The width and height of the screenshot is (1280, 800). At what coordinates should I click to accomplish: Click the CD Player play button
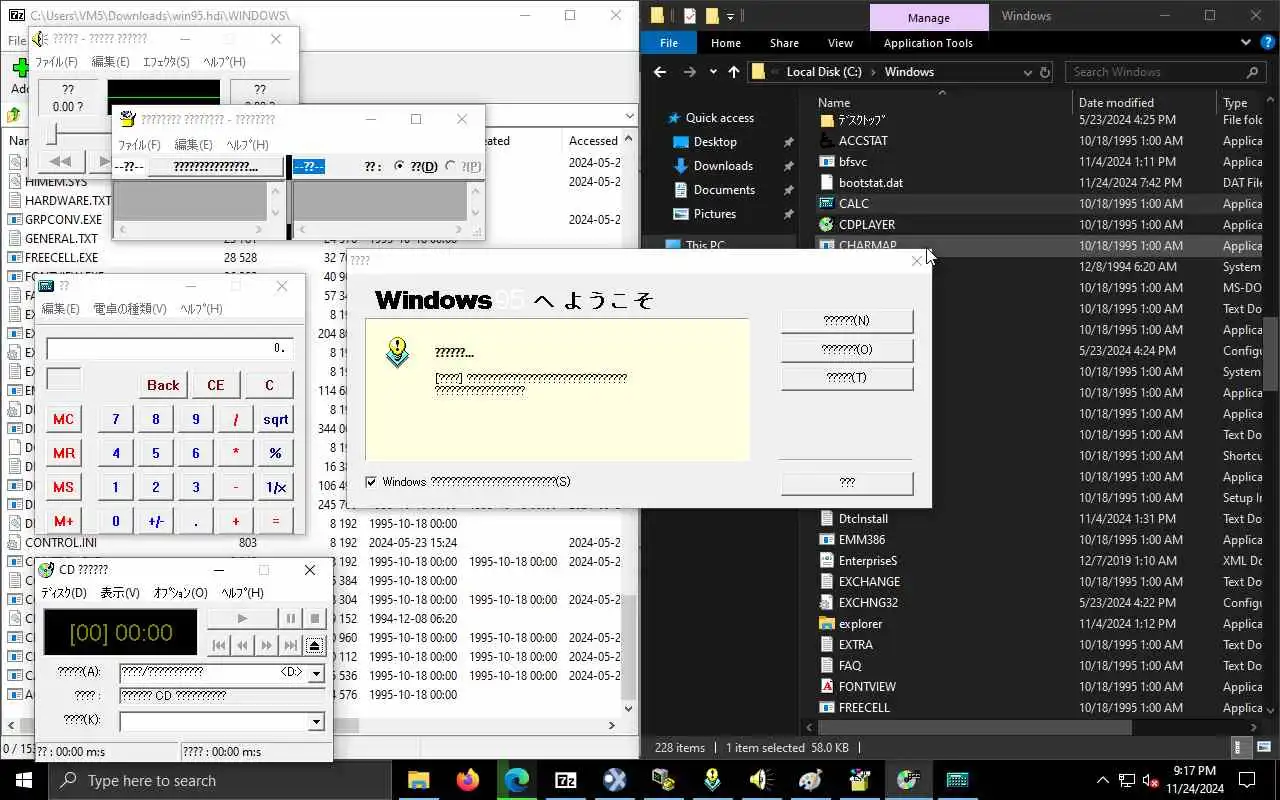242,619
